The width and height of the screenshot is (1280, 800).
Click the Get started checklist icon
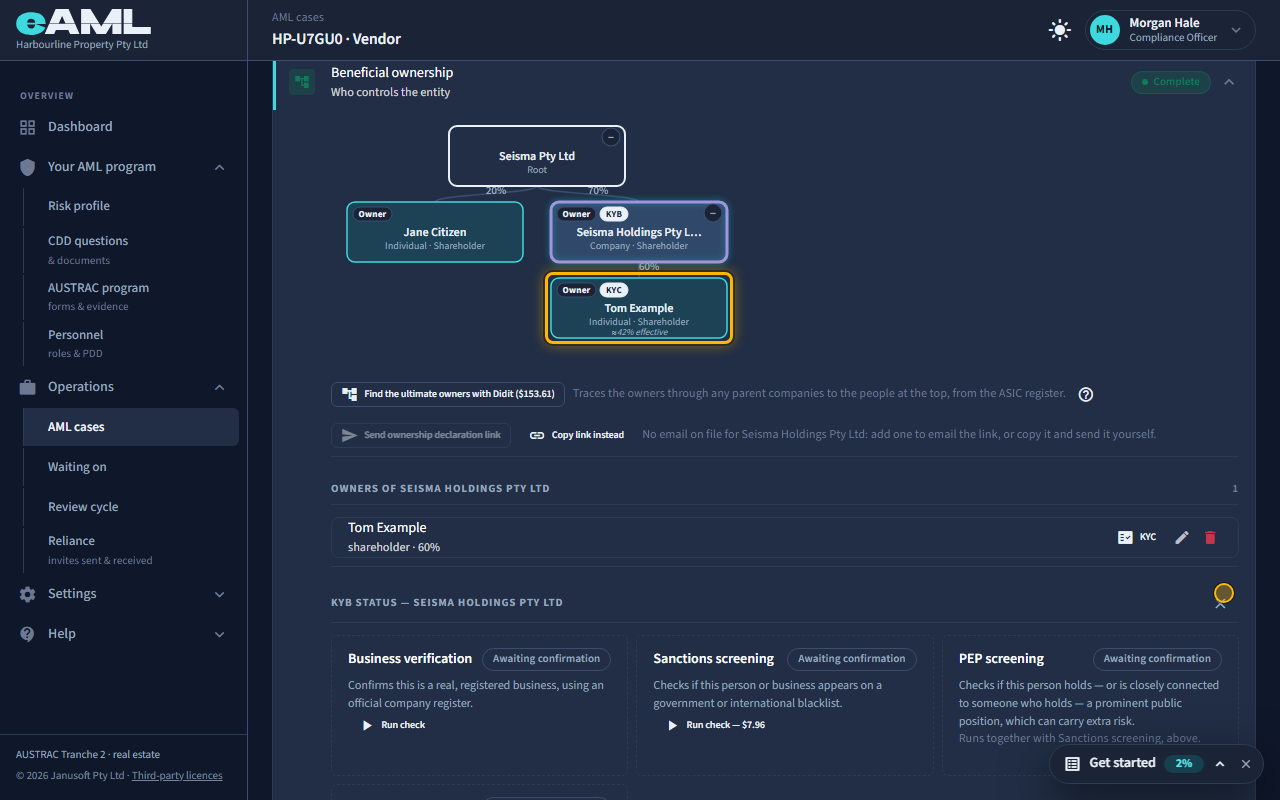[1072, 764]
